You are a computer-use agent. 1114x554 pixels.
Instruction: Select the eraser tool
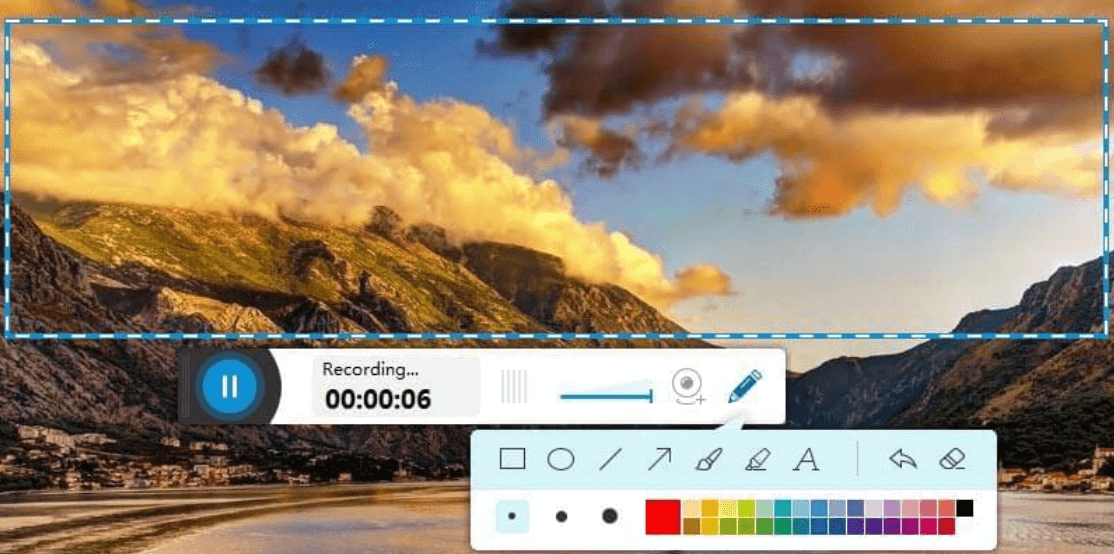[952, 459]
